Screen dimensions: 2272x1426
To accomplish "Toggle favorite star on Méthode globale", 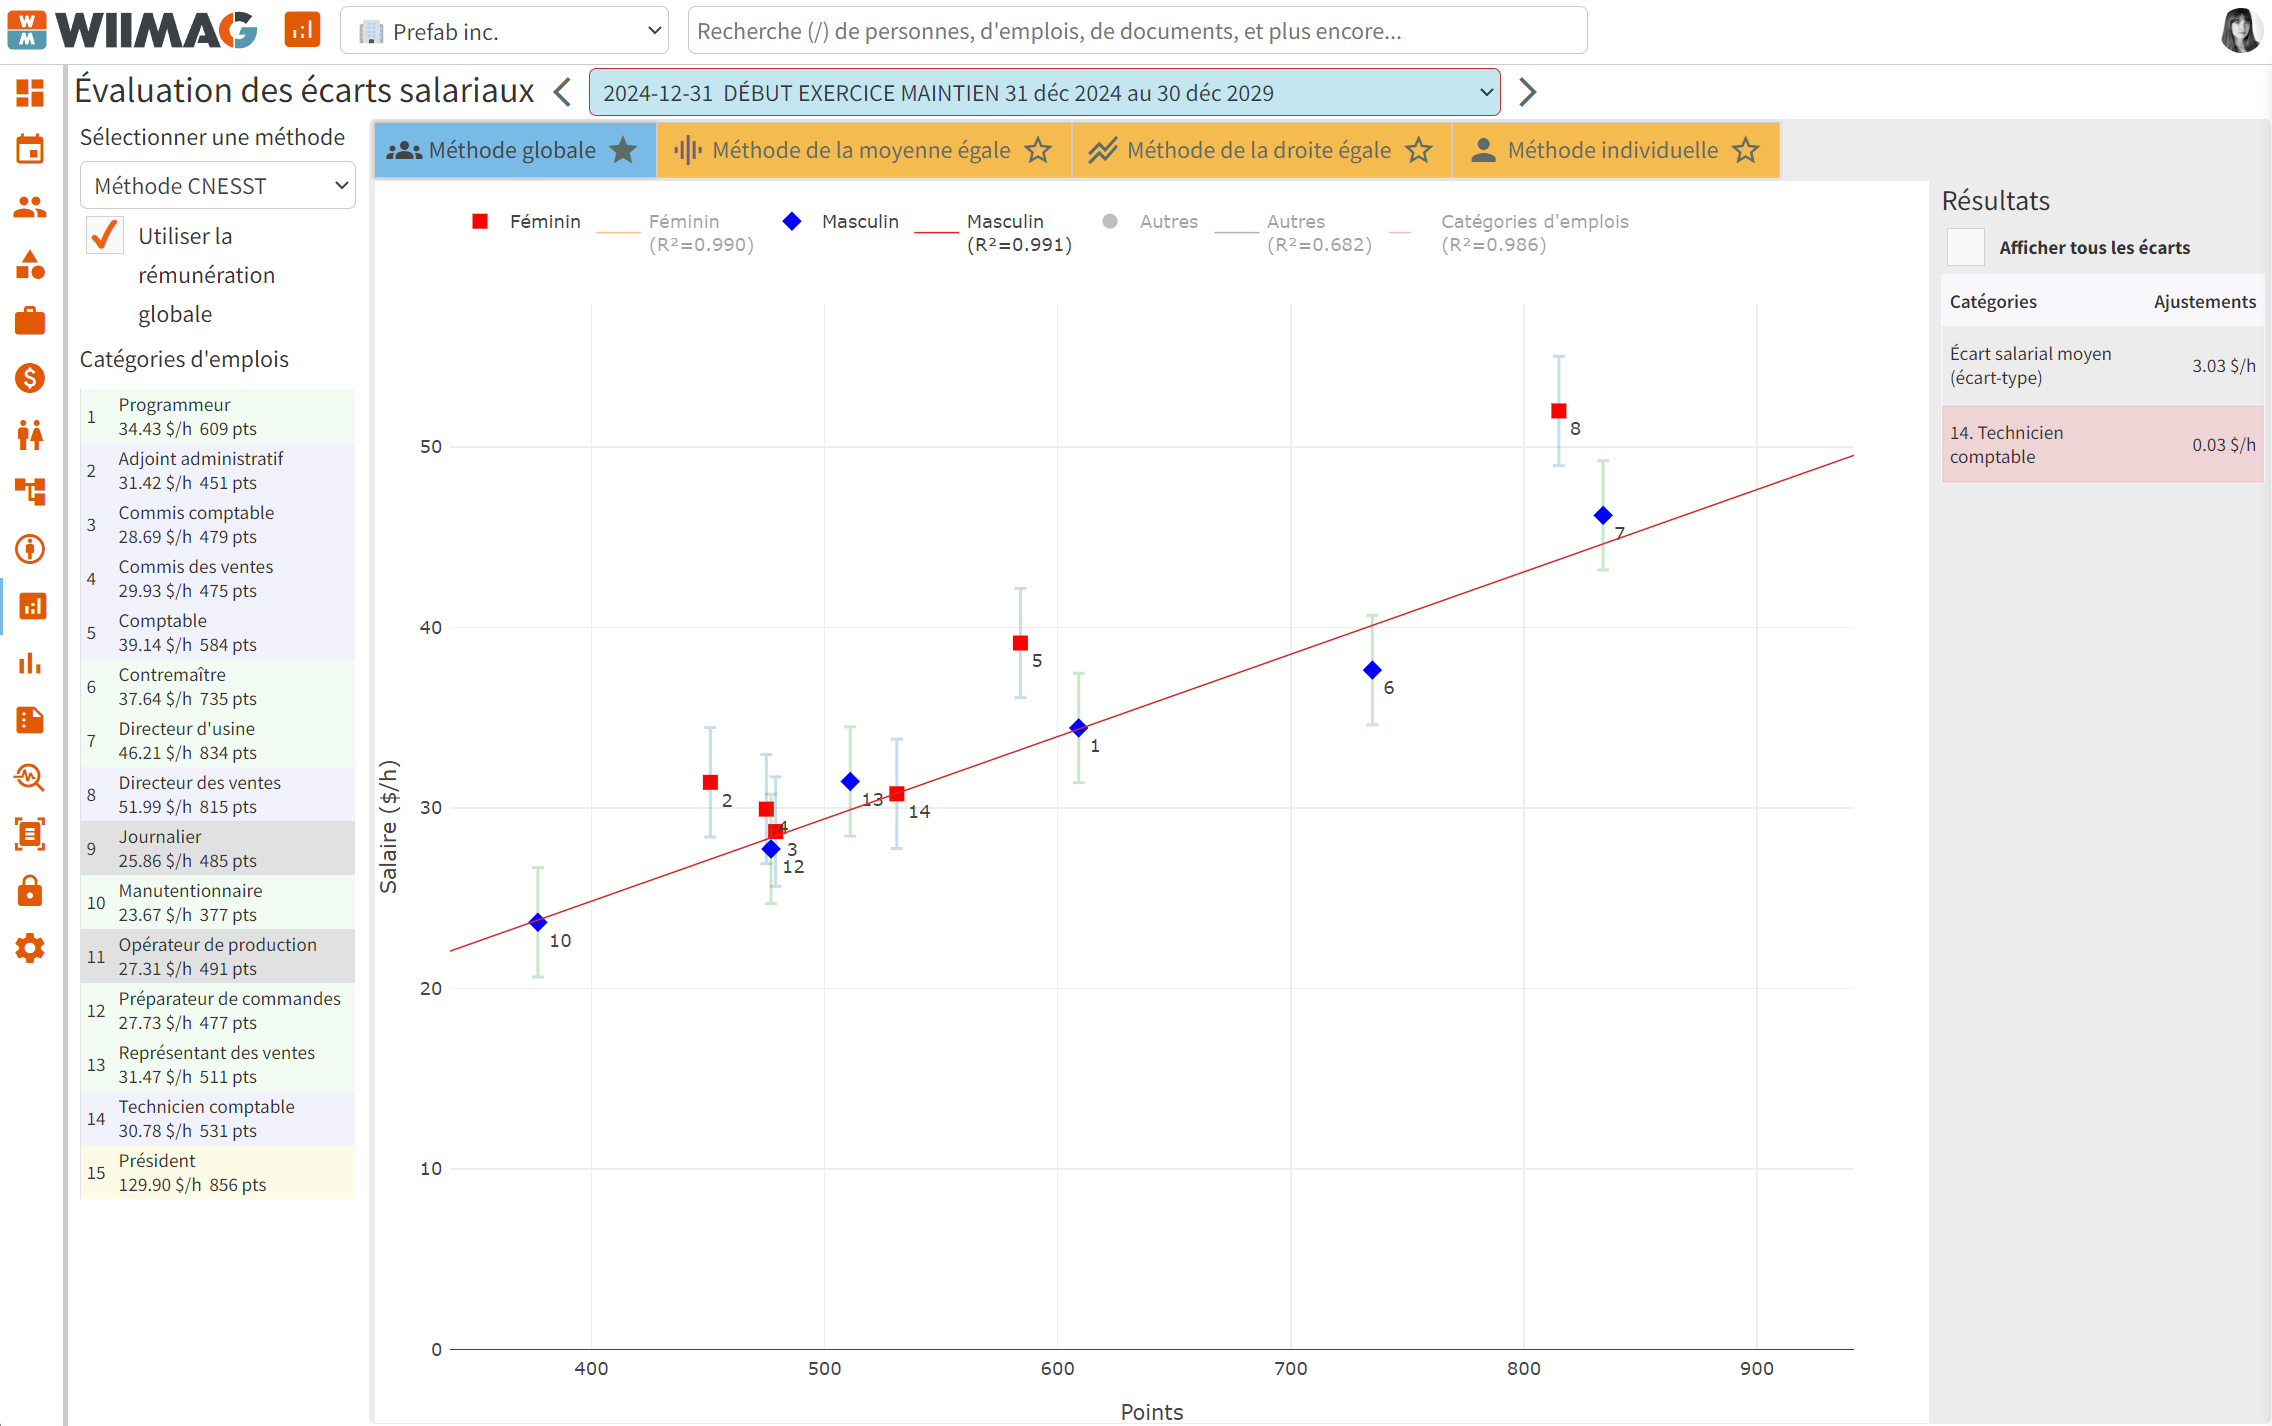I will (x=623, y=150).
